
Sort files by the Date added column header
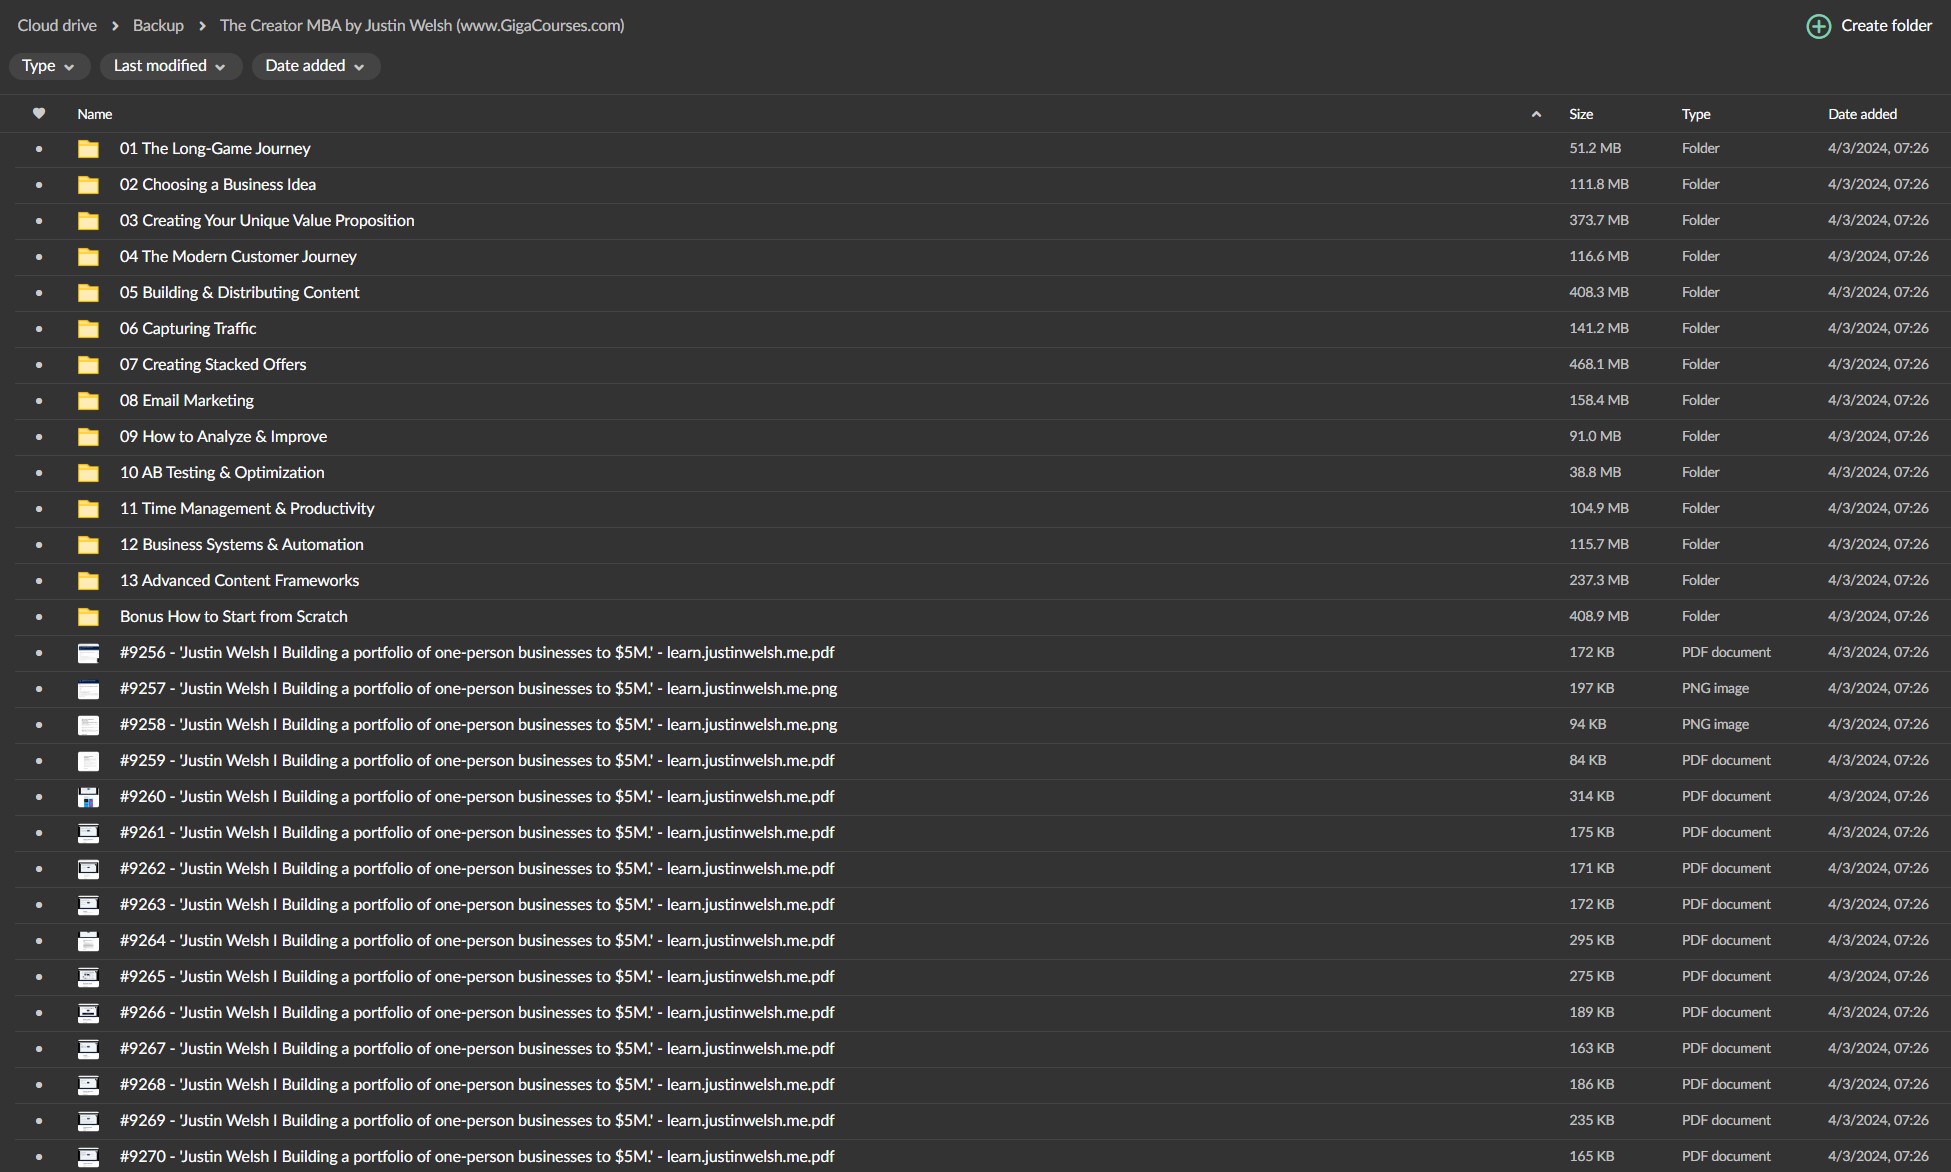point(1861,114)
